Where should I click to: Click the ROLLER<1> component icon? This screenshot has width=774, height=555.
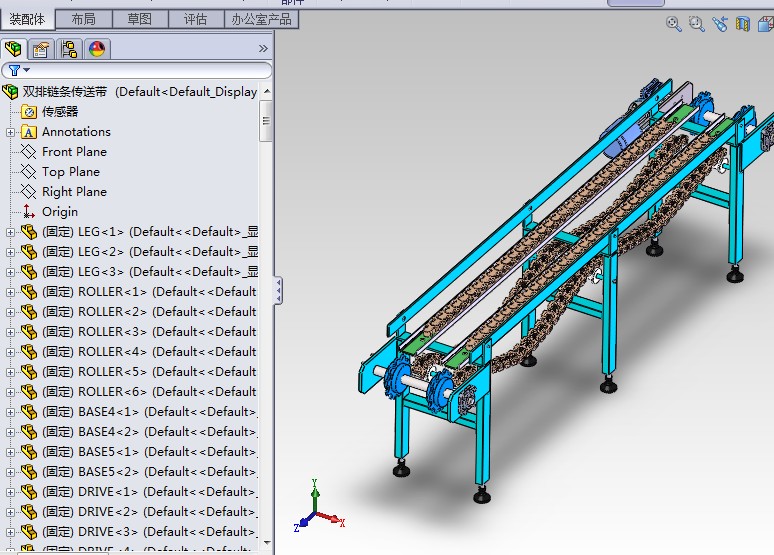pos(29,292)
